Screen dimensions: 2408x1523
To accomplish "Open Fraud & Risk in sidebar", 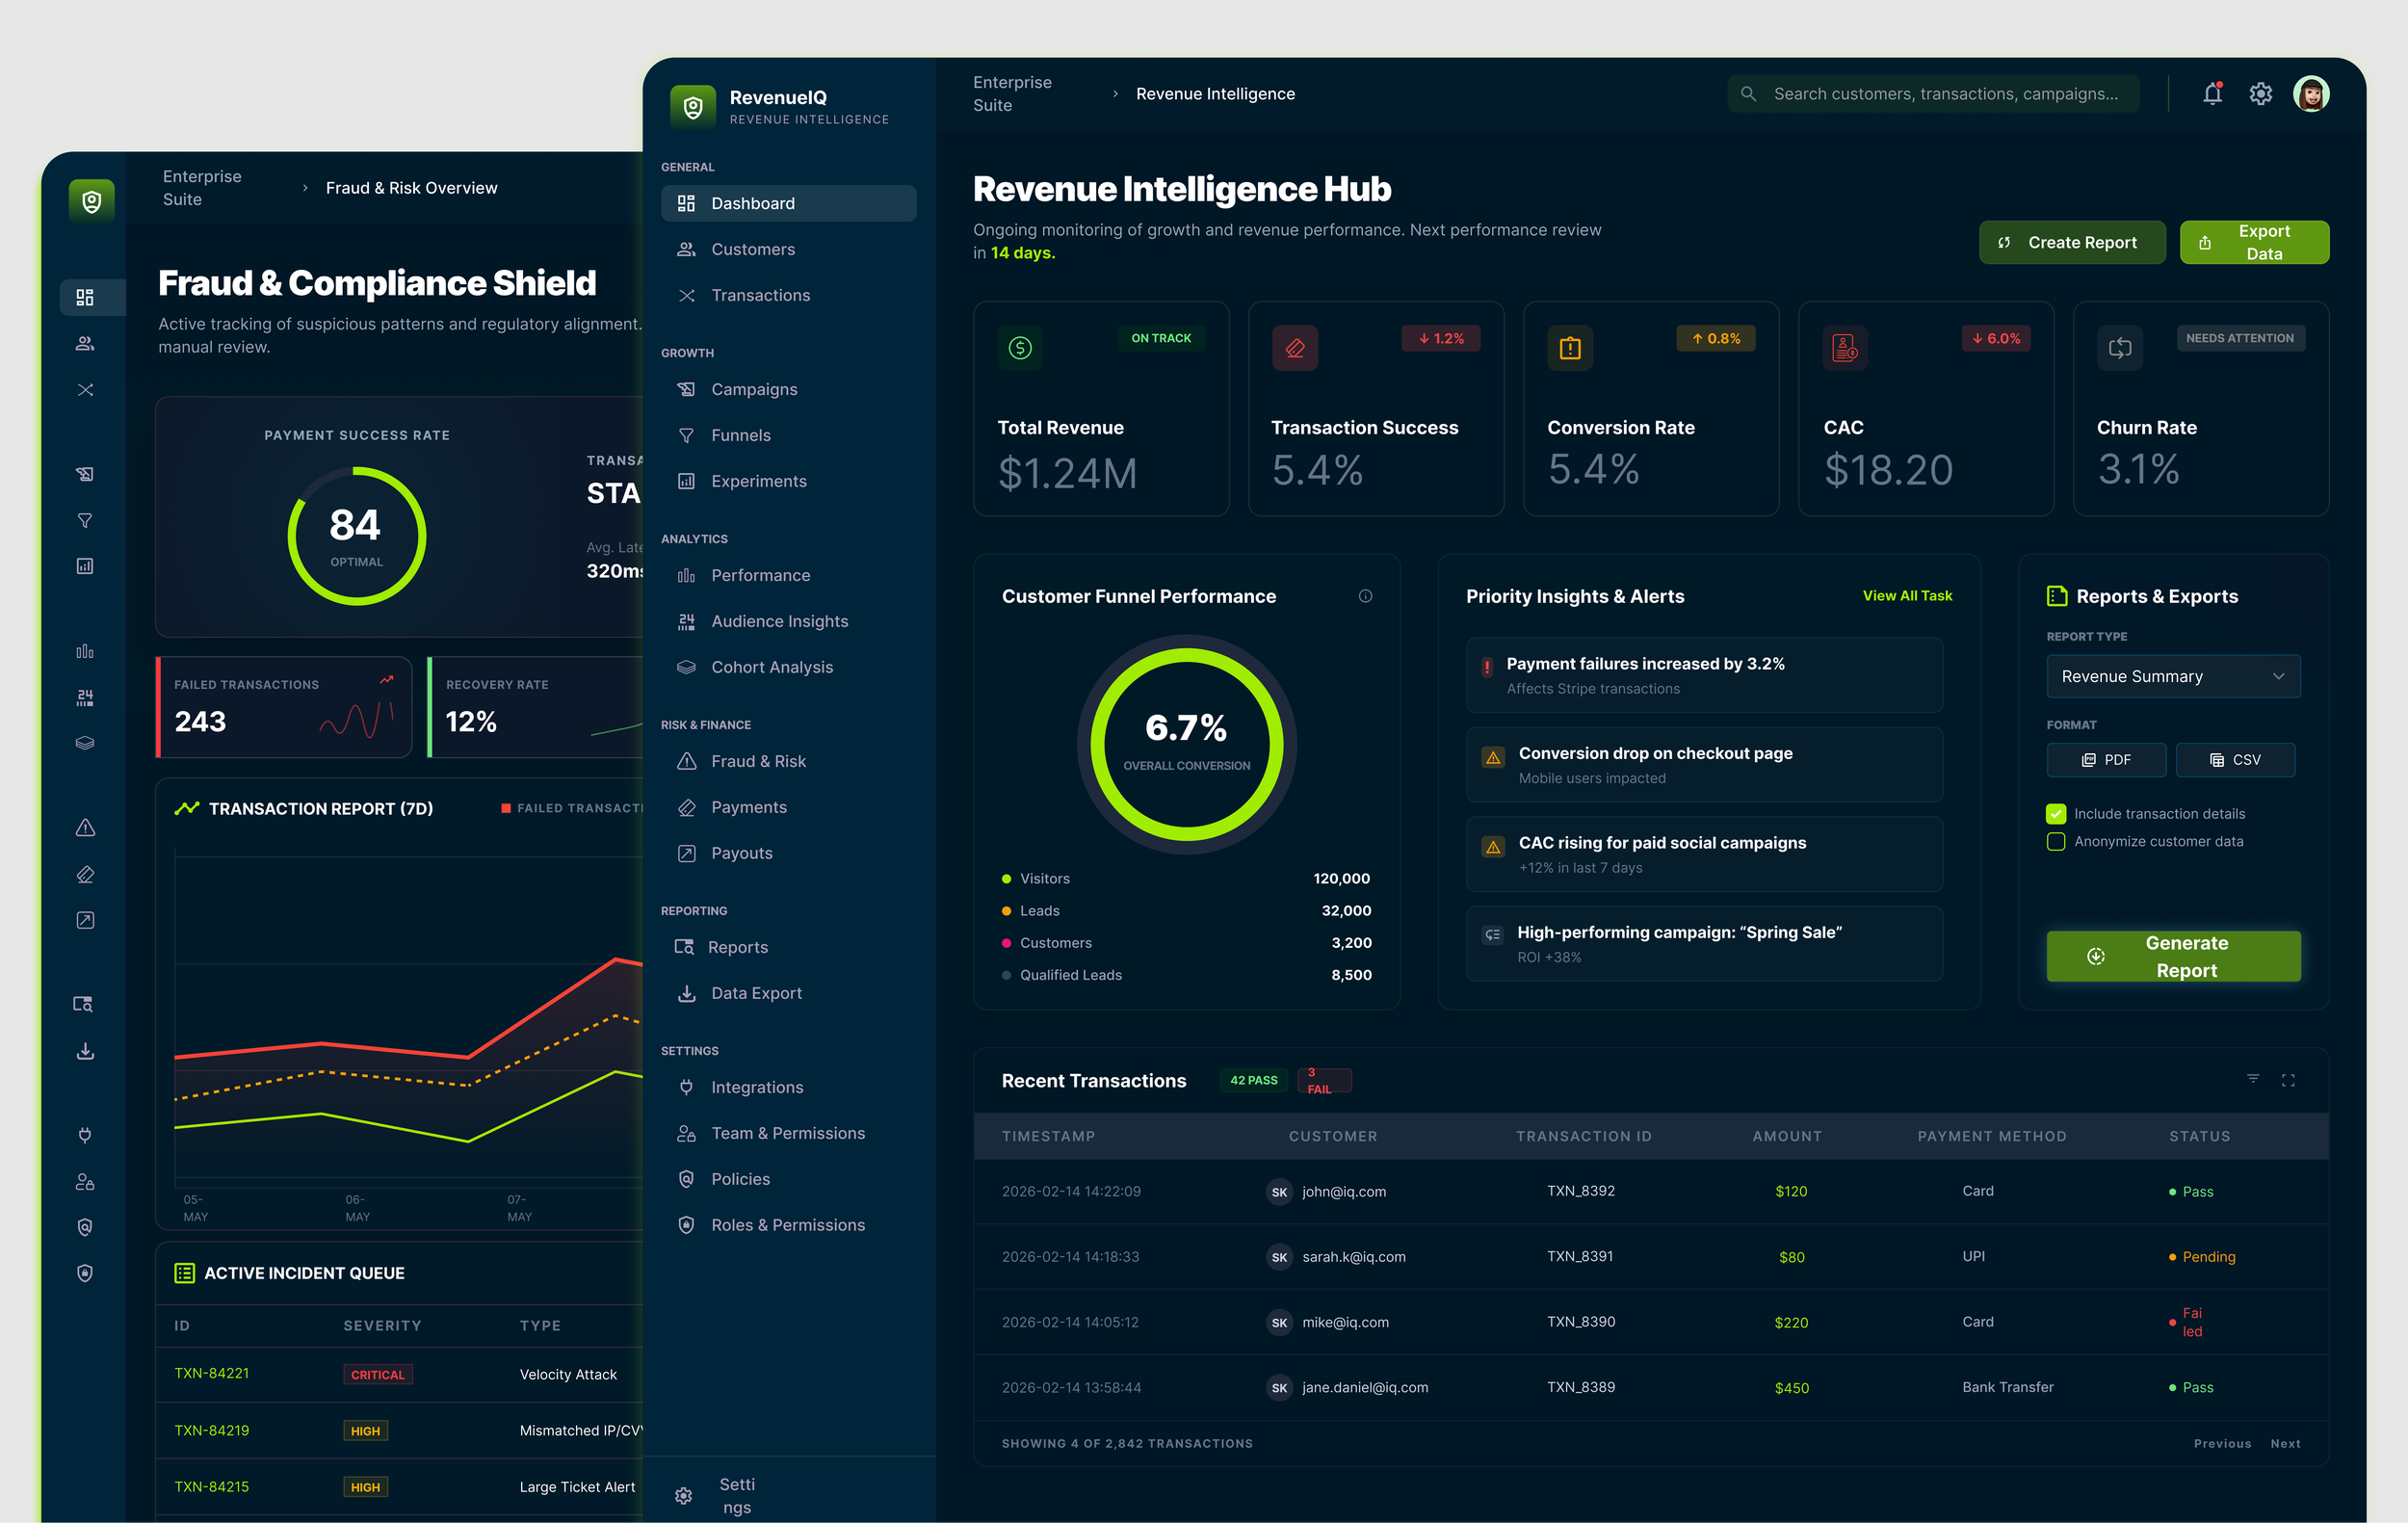I will 758,761.
